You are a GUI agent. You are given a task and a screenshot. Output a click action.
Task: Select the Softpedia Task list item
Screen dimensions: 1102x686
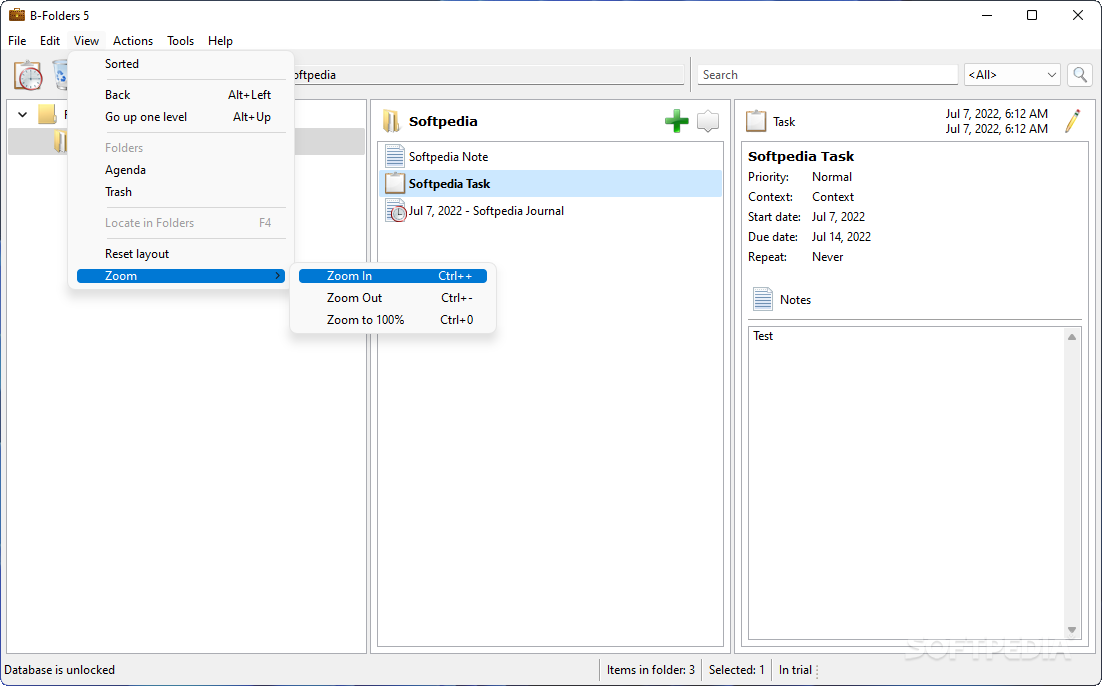point(550,183)
